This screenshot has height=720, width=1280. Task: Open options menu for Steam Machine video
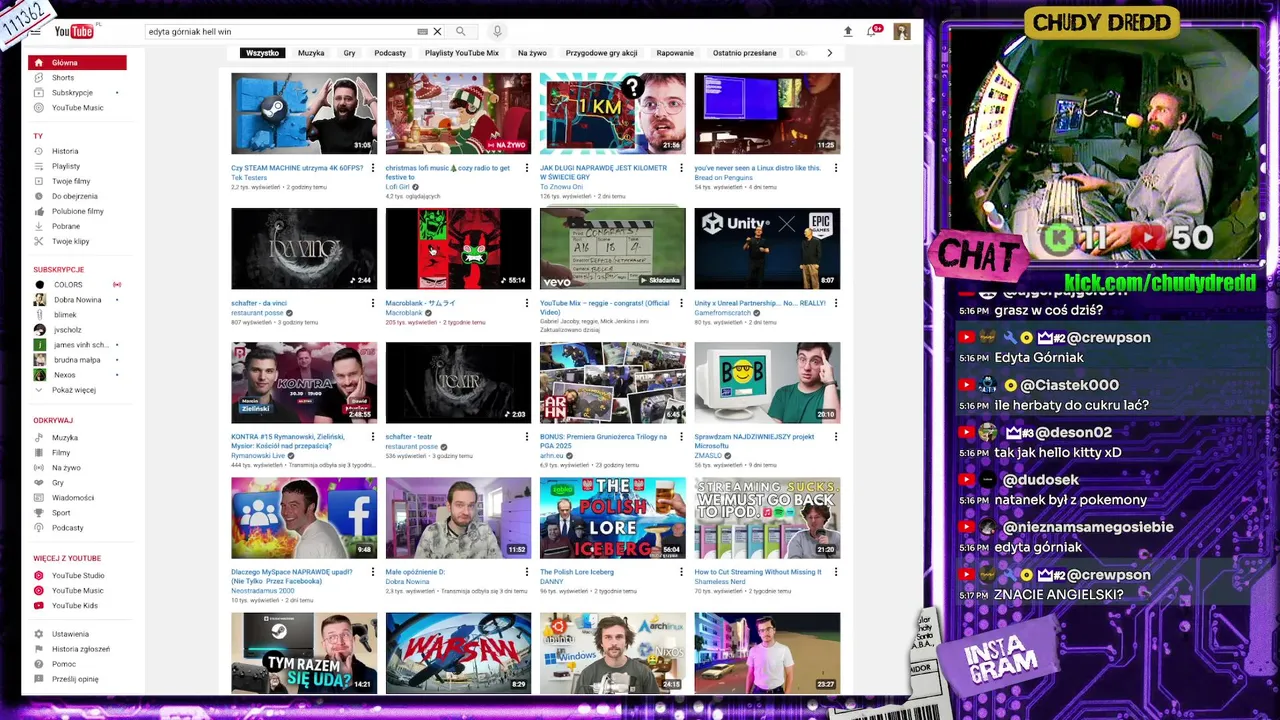click(372, 168)
